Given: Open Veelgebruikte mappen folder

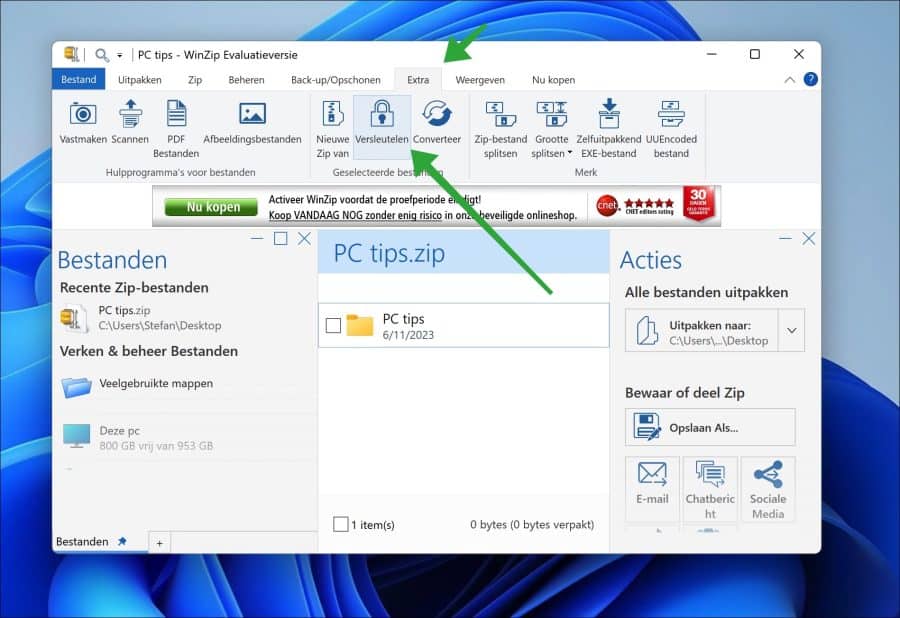Looking at the screenshot, I should (x=137, y=386).
